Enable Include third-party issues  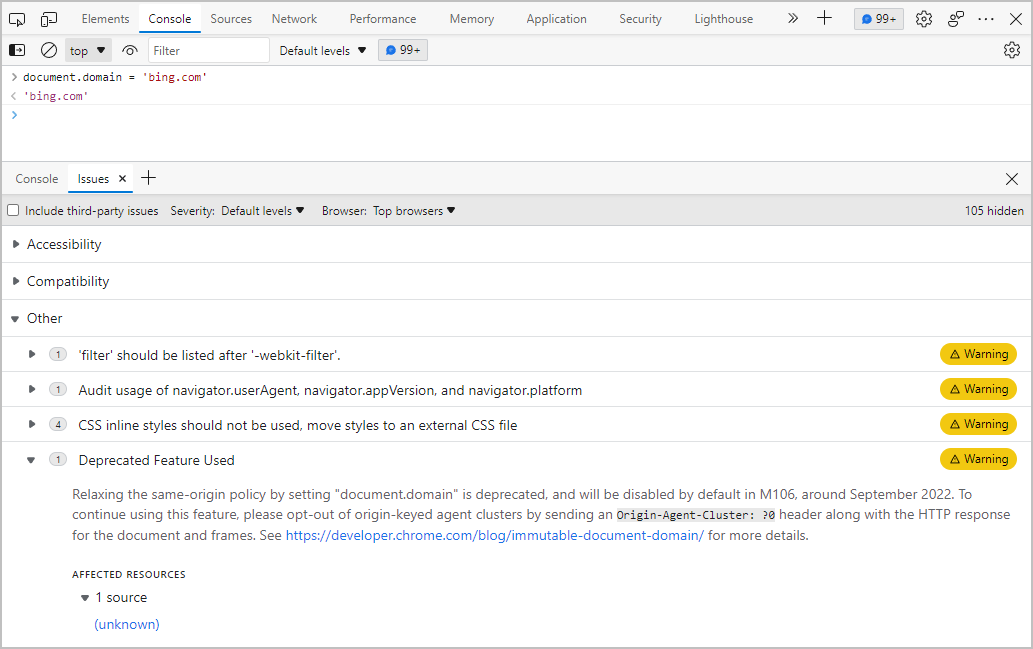[x=13, y=210]
